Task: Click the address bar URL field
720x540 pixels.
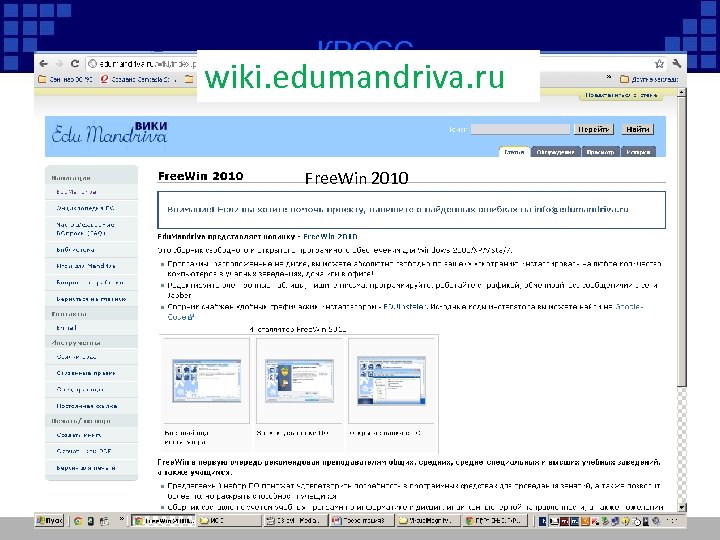Action: [147, 64]
